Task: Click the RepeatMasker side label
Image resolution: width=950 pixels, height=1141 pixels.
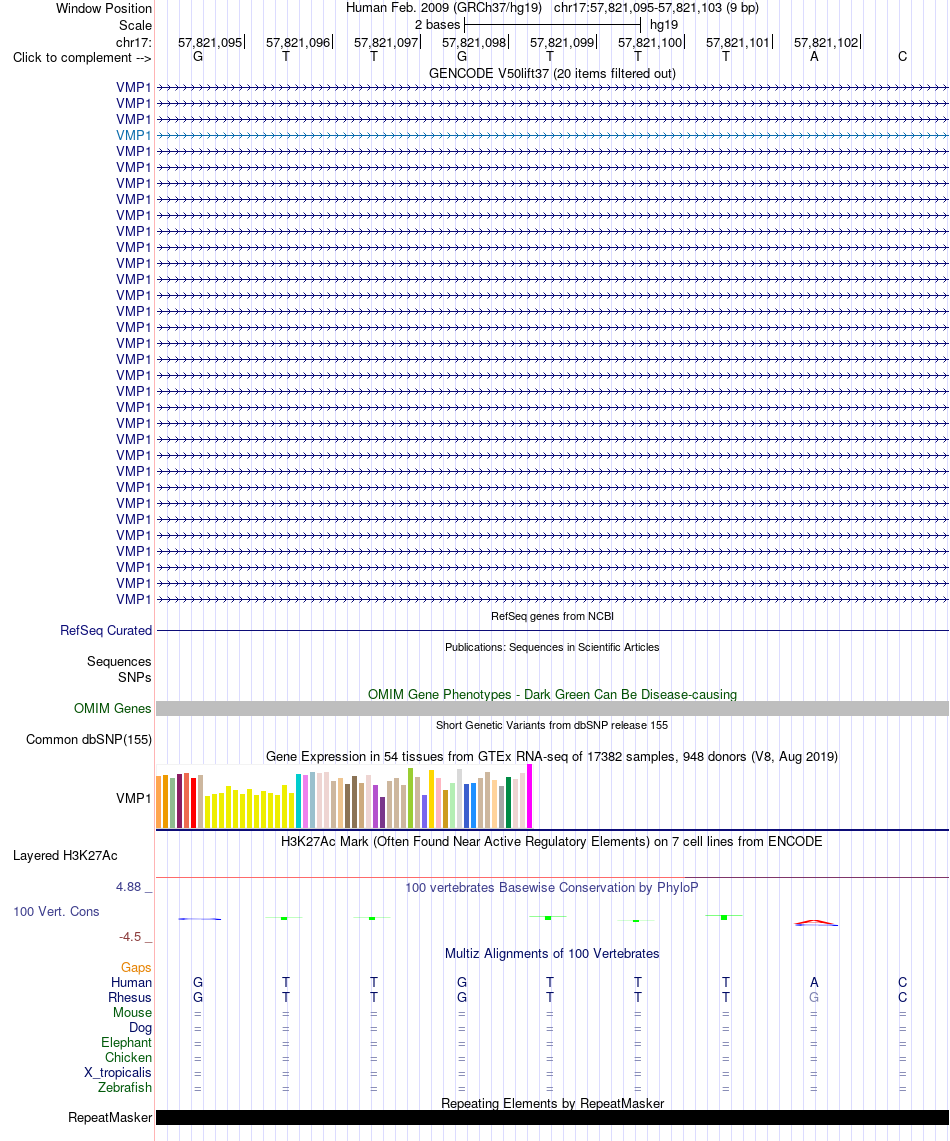Action: pyautogui.click(x=110, y=1118)
